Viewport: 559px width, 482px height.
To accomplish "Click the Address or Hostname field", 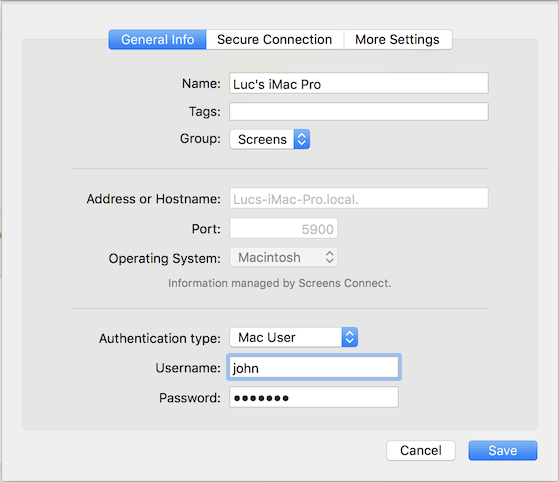I will pos(359,198).
